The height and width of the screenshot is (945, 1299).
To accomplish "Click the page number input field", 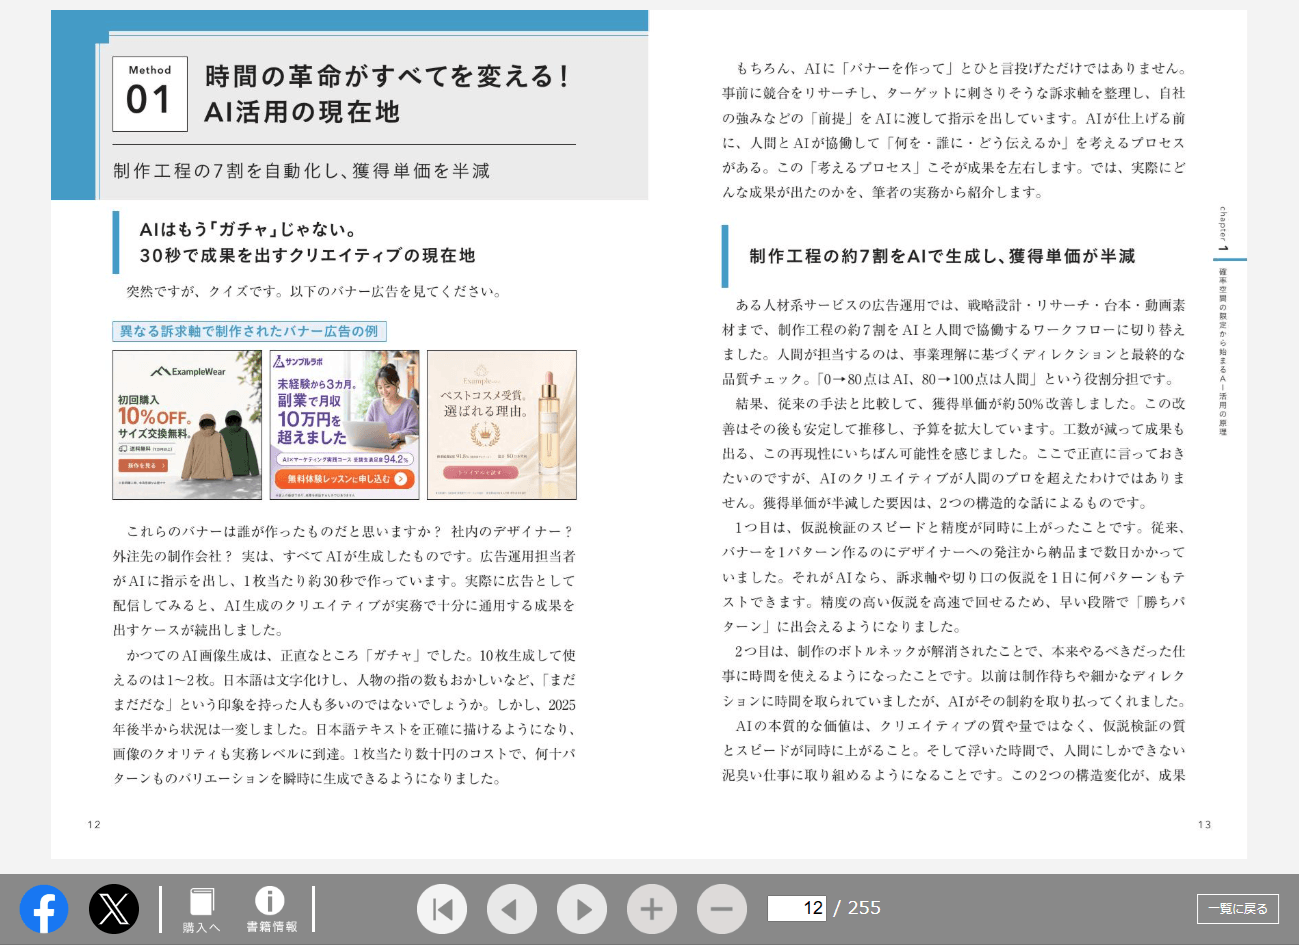I will pyautogui.click(x=797, y=908).
